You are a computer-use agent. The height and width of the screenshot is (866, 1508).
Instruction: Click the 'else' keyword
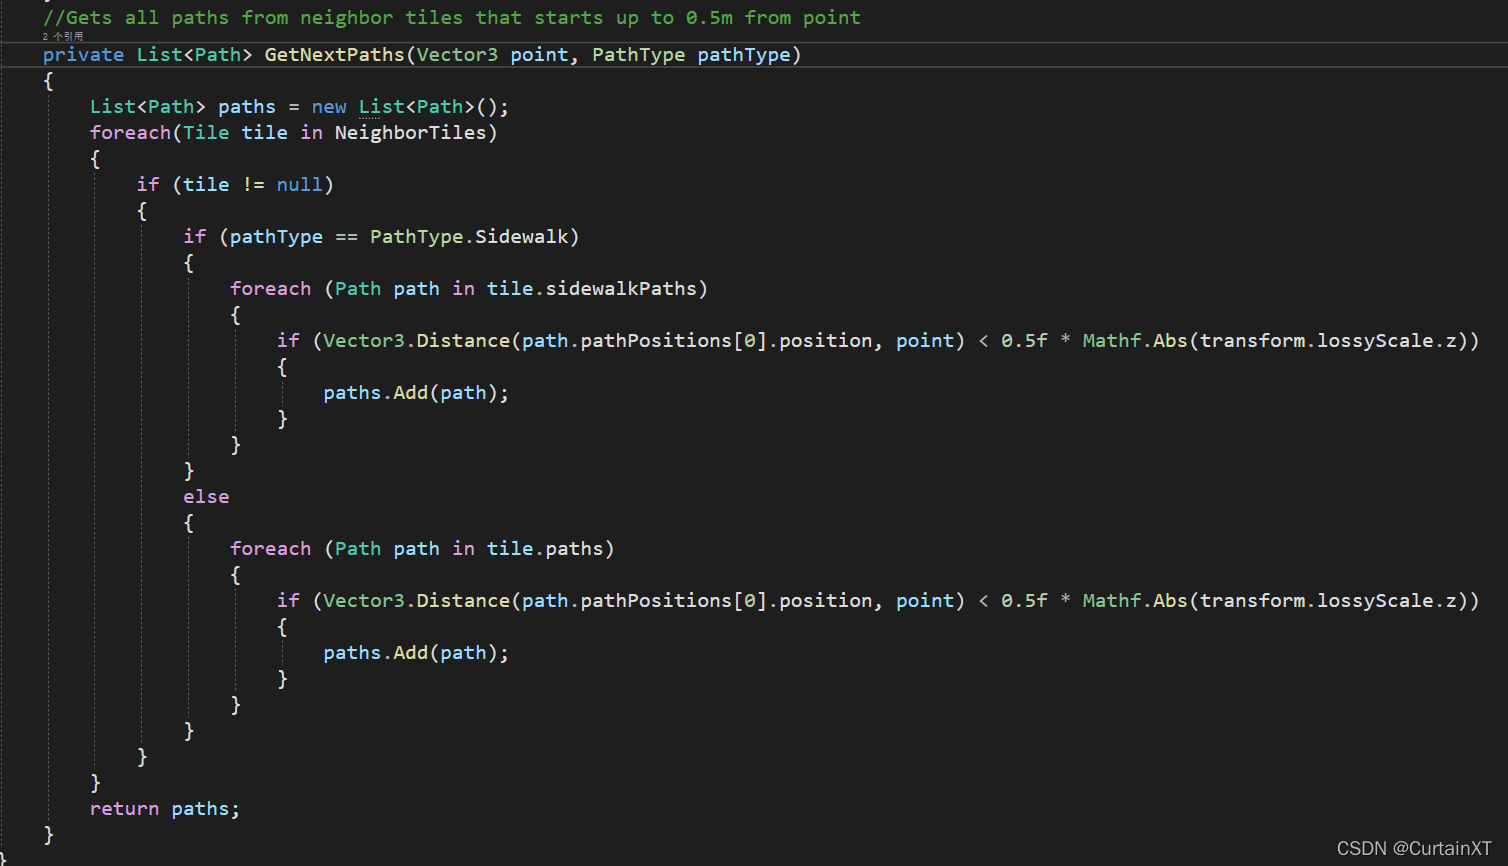click(x=206, y=496)
